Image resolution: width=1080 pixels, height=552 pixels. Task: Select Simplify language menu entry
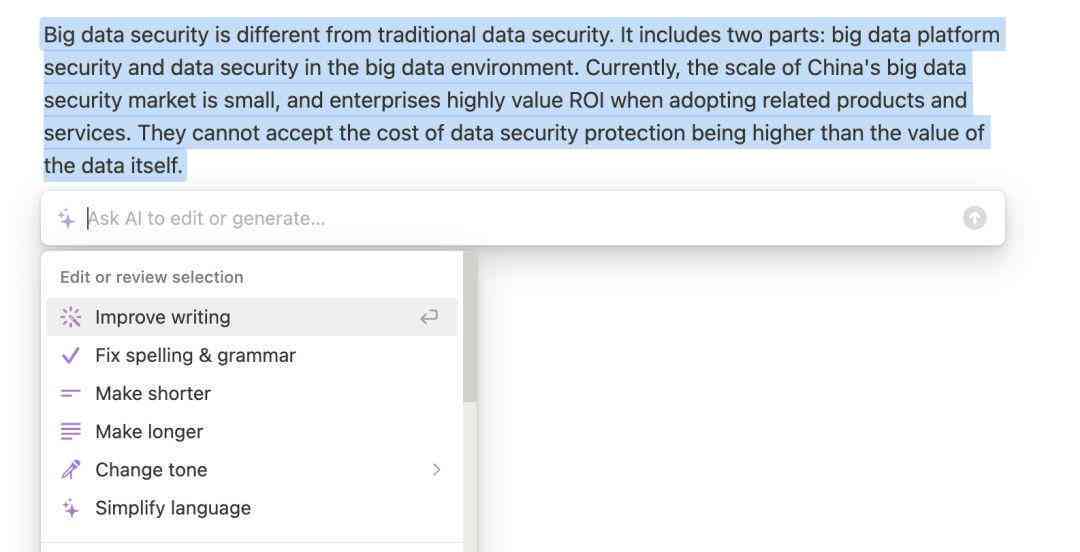tap(251, 509)
